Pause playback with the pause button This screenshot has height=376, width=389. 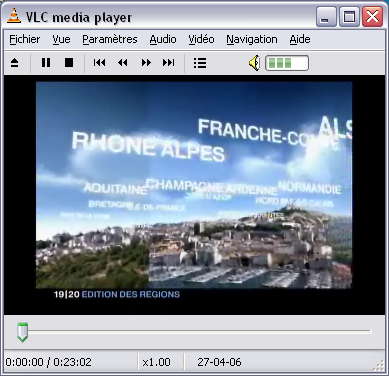click(x=46, y=63)
